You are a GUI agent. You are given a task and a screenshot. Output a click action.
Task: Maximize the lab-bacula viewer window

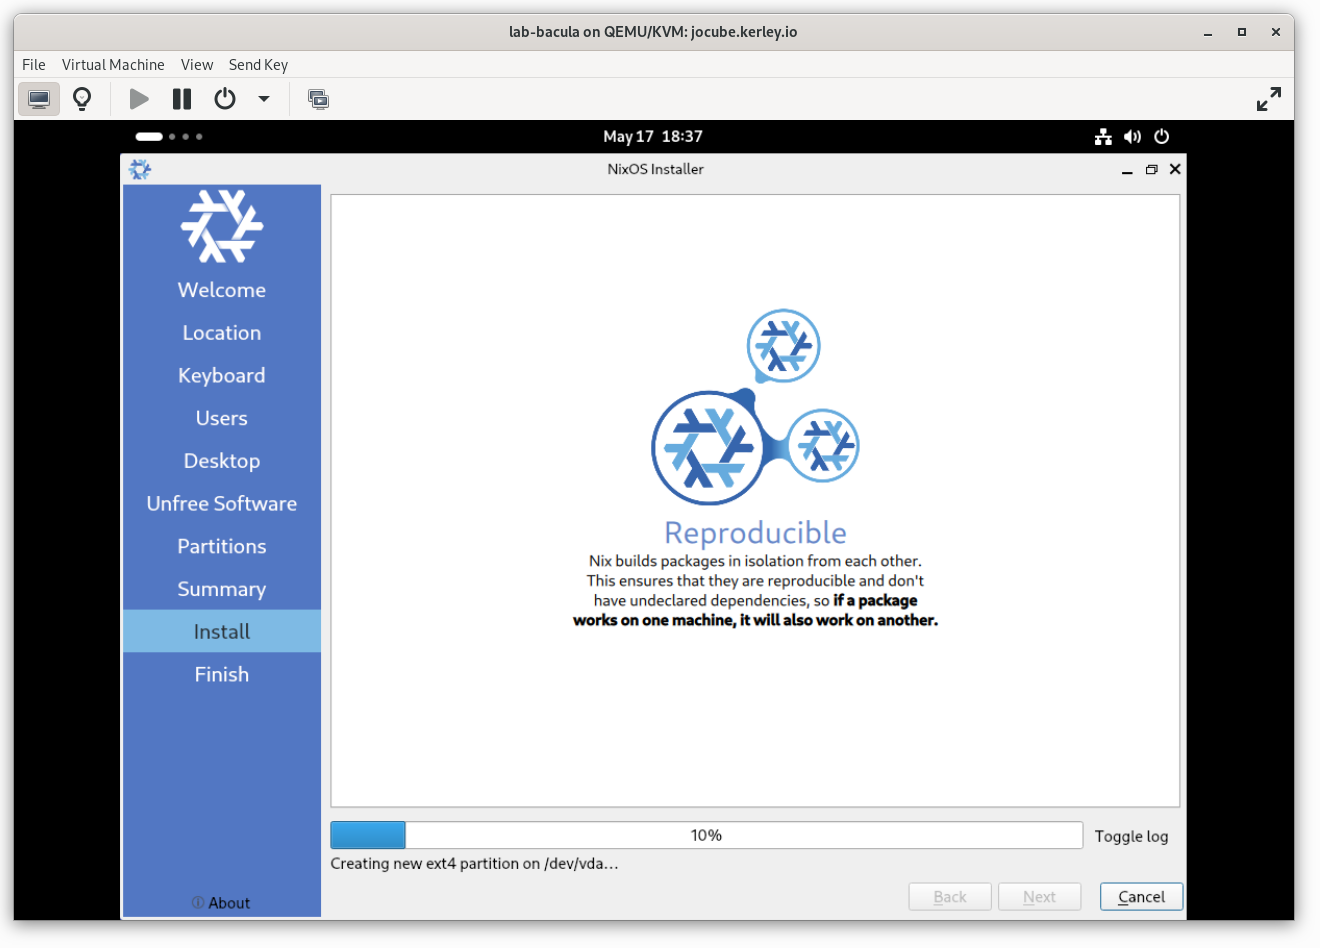tap(1242, 32)
